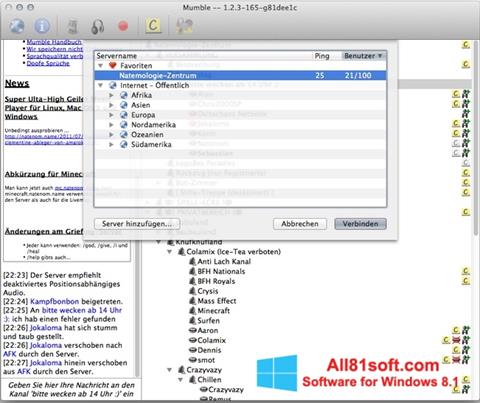Screen dimensions: 480x403
Task: Open the Mumble Handbuch link
Action: coord(54,42)
